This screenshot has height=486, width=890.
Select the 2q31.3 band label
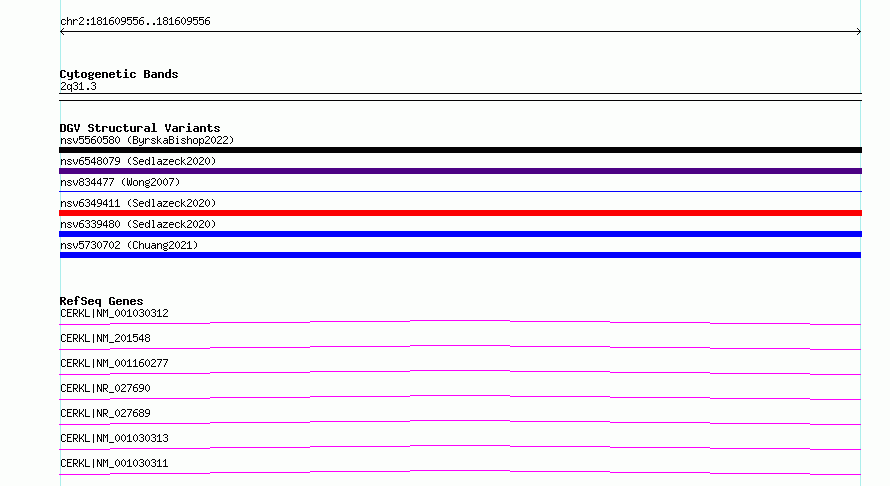78,87
